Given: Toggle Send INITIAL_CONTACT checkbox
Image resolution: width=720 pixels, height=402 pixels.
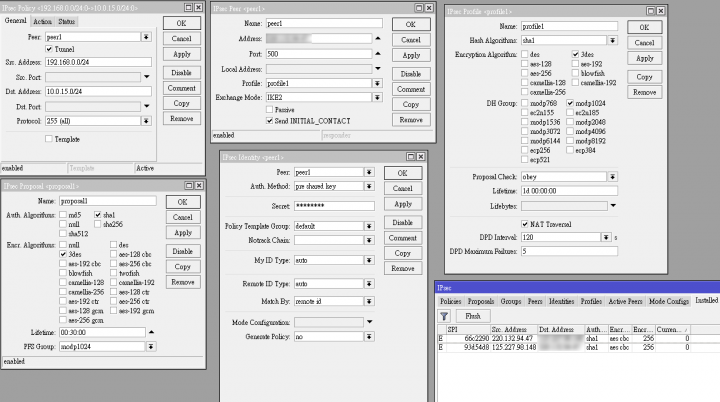Looking at the screenshot, I should point(270,121).
